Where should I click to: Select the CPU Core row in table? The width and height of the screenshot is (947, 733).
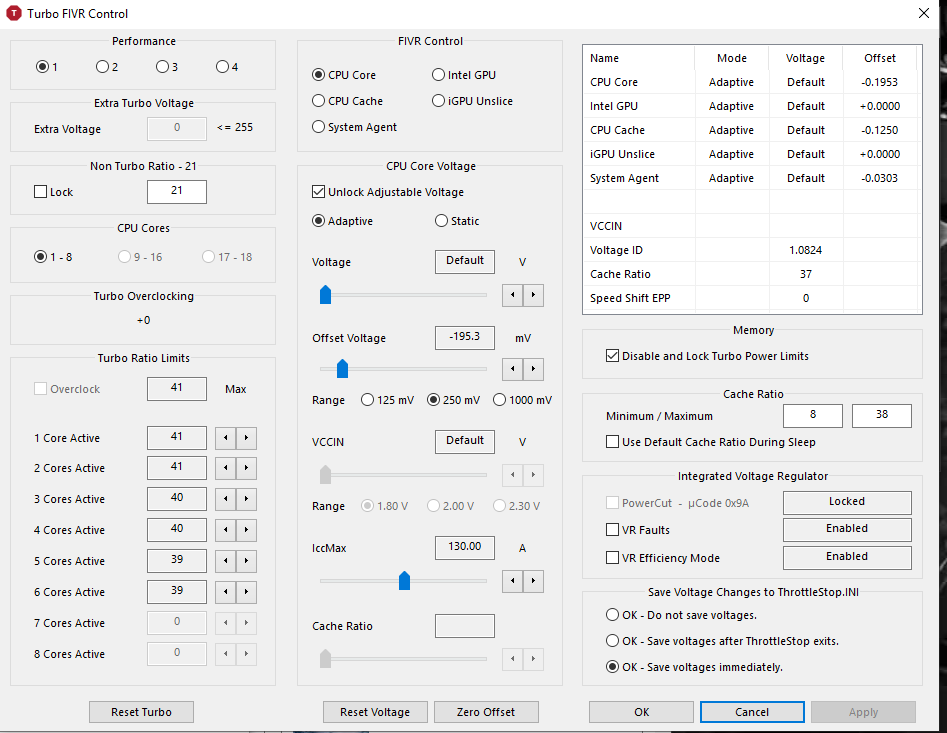click(x=753, y=82)
